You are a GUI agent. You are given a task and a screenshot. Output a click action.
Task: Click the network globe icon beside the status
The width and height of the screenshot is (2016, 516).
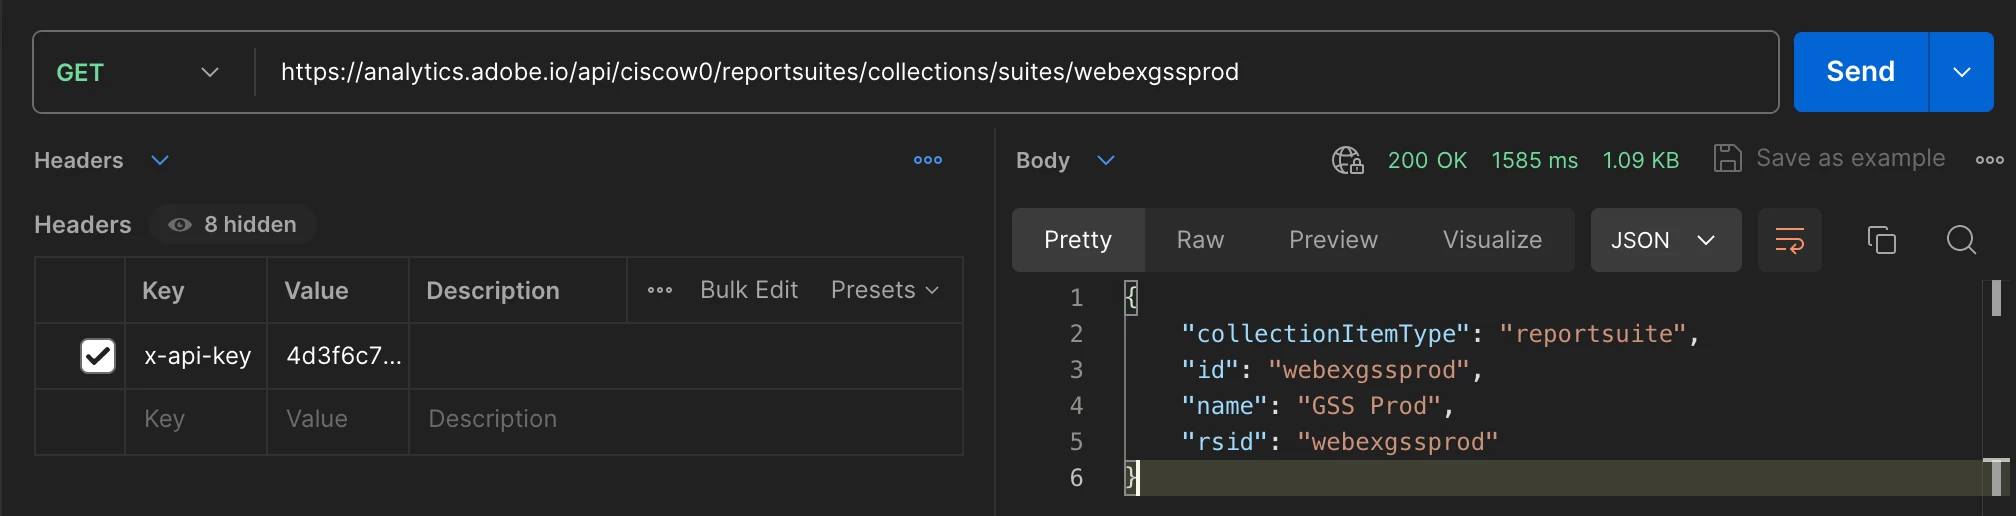click(1347, 160)
